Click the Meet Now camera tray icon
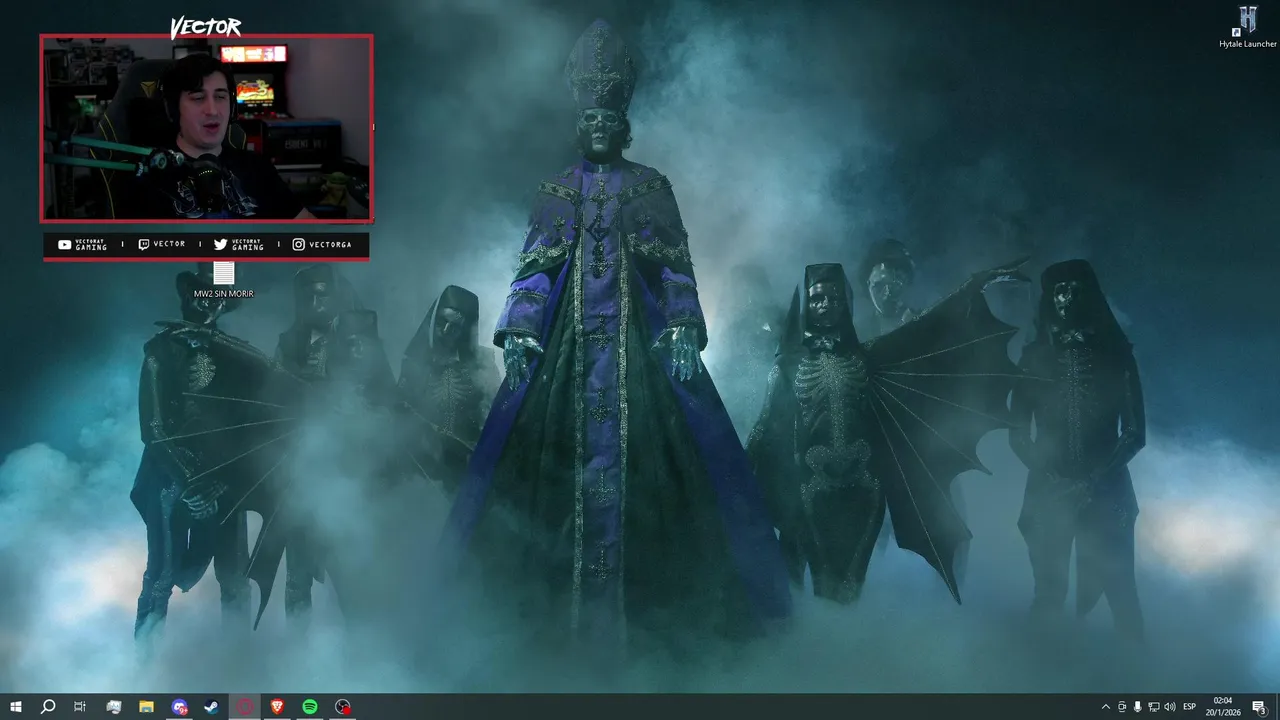 [1122, 707]
